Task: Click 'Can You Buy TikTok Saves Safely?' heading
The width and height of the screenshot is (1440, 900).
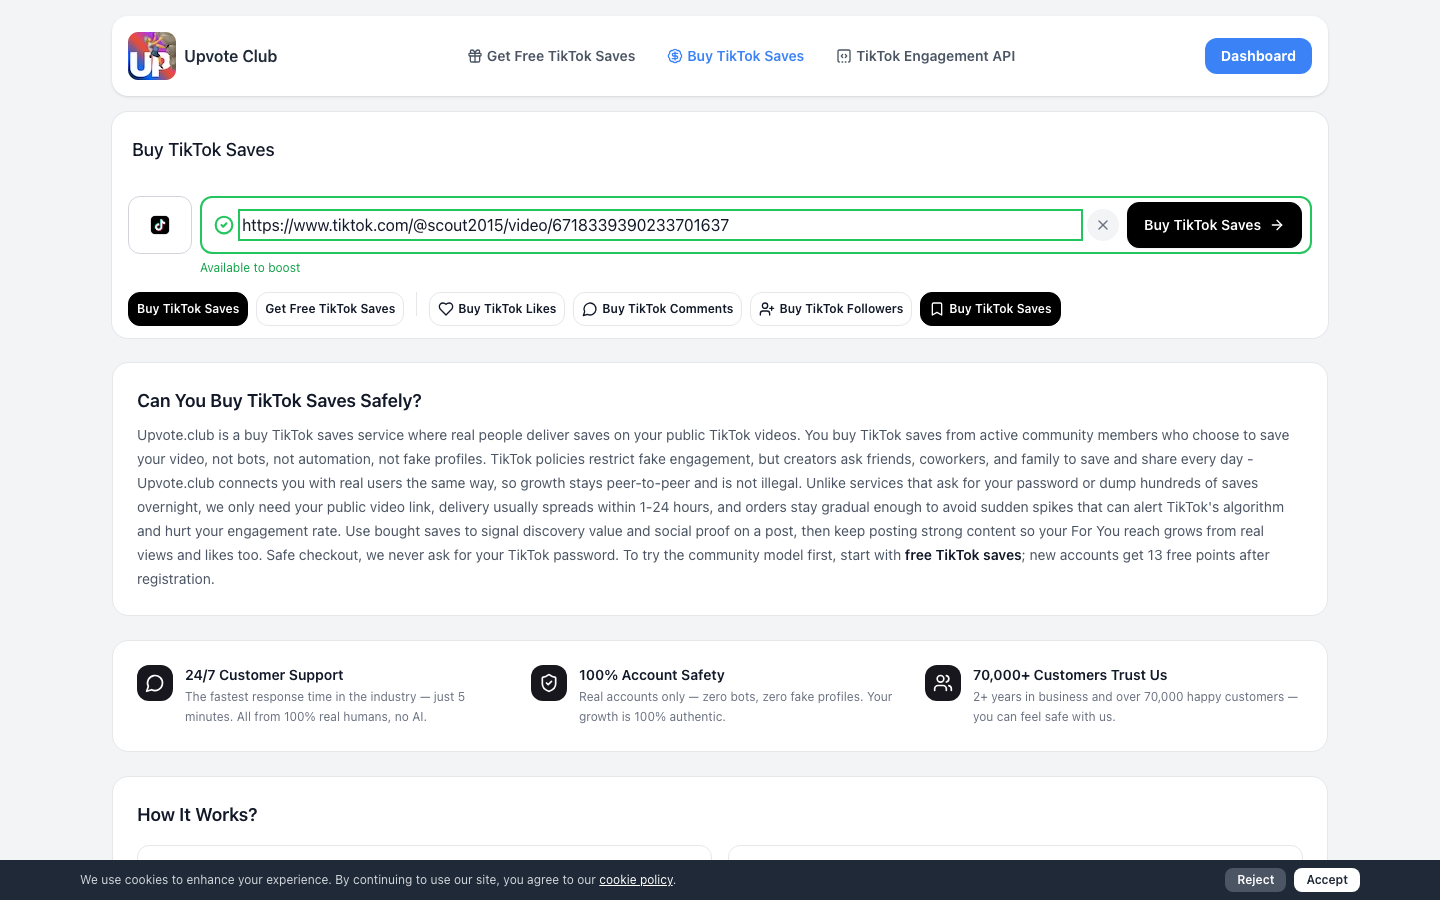Action: pyautogui.click(x=279, y=401)
